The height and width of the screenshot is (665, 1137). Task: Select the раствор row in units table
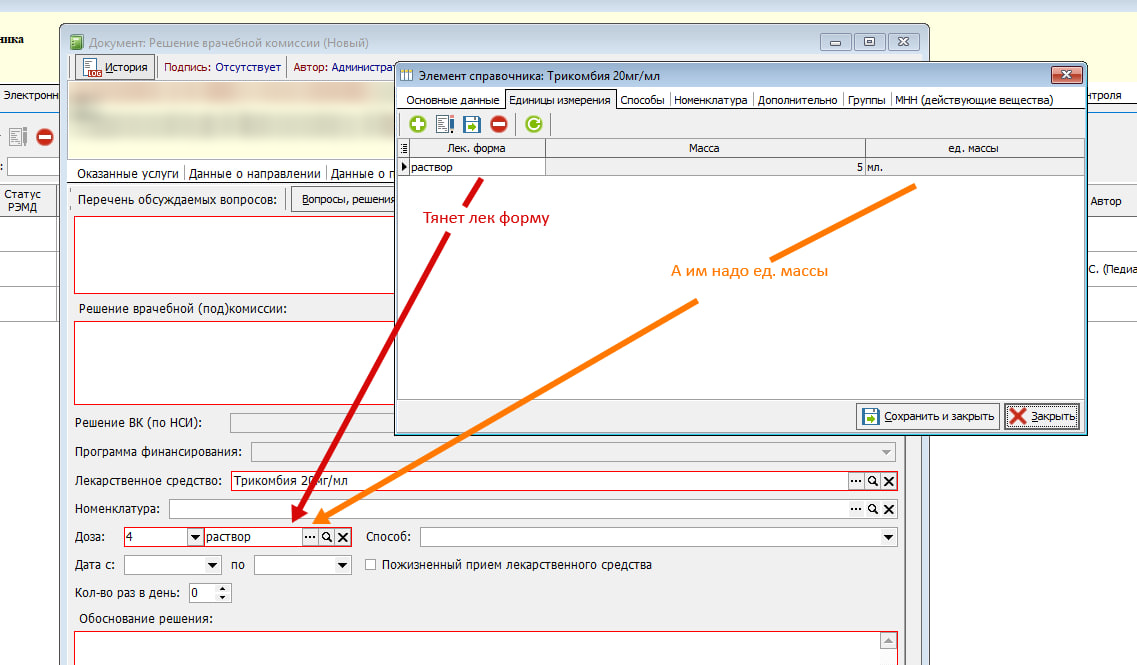click(742, 167)
